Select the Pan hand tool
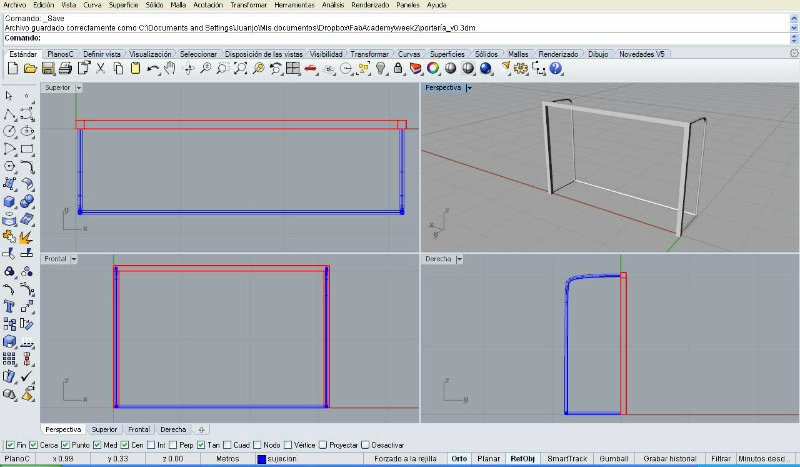This screenshot has height=467, width=800. pos(170,68)
